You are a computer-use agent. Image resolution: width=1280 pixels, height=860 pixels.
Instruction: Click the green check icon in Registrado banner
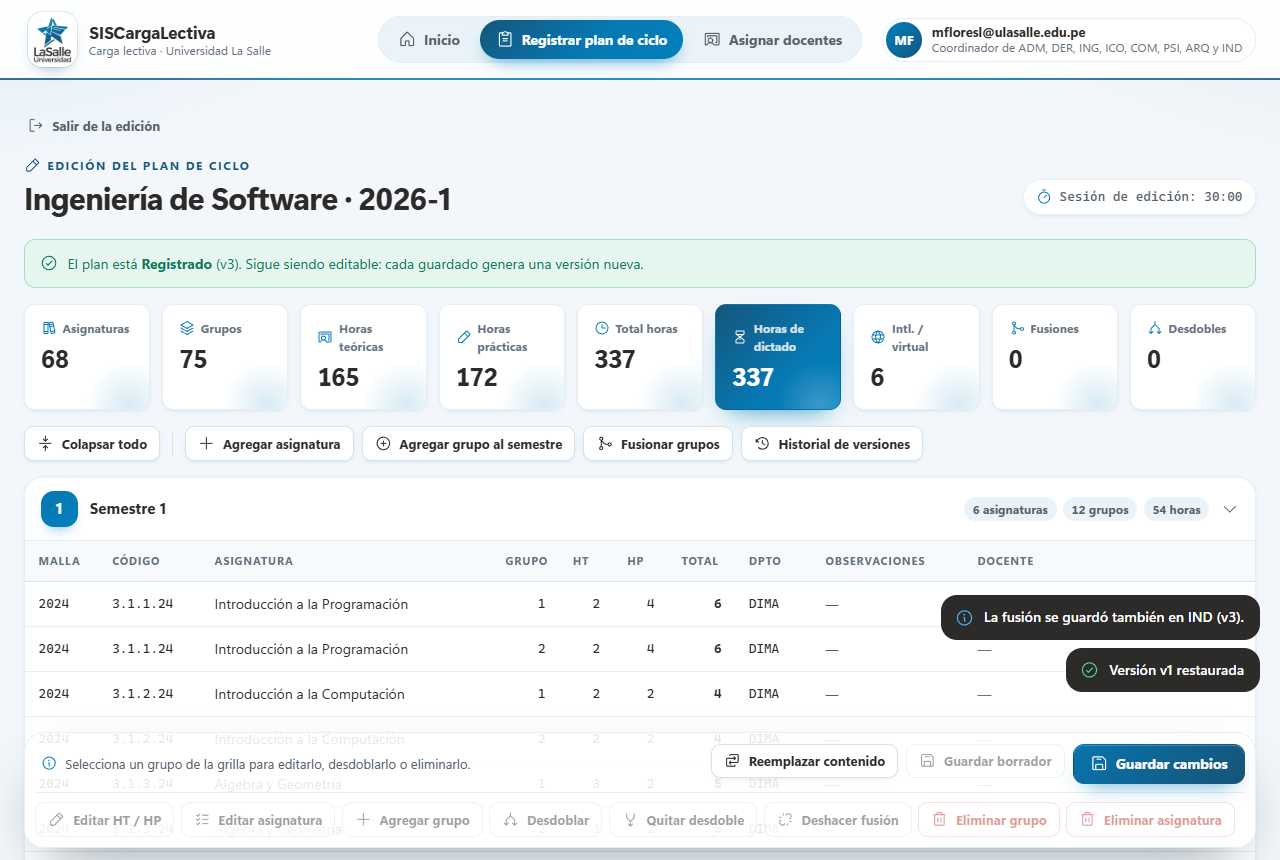pos(49,264)
